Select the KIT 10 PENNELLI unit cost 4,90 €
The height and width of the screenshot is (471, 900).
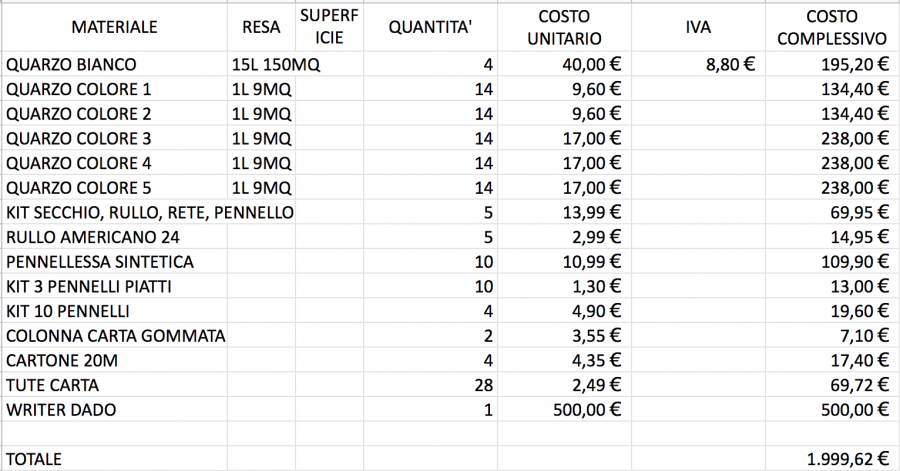click(564, 311)
